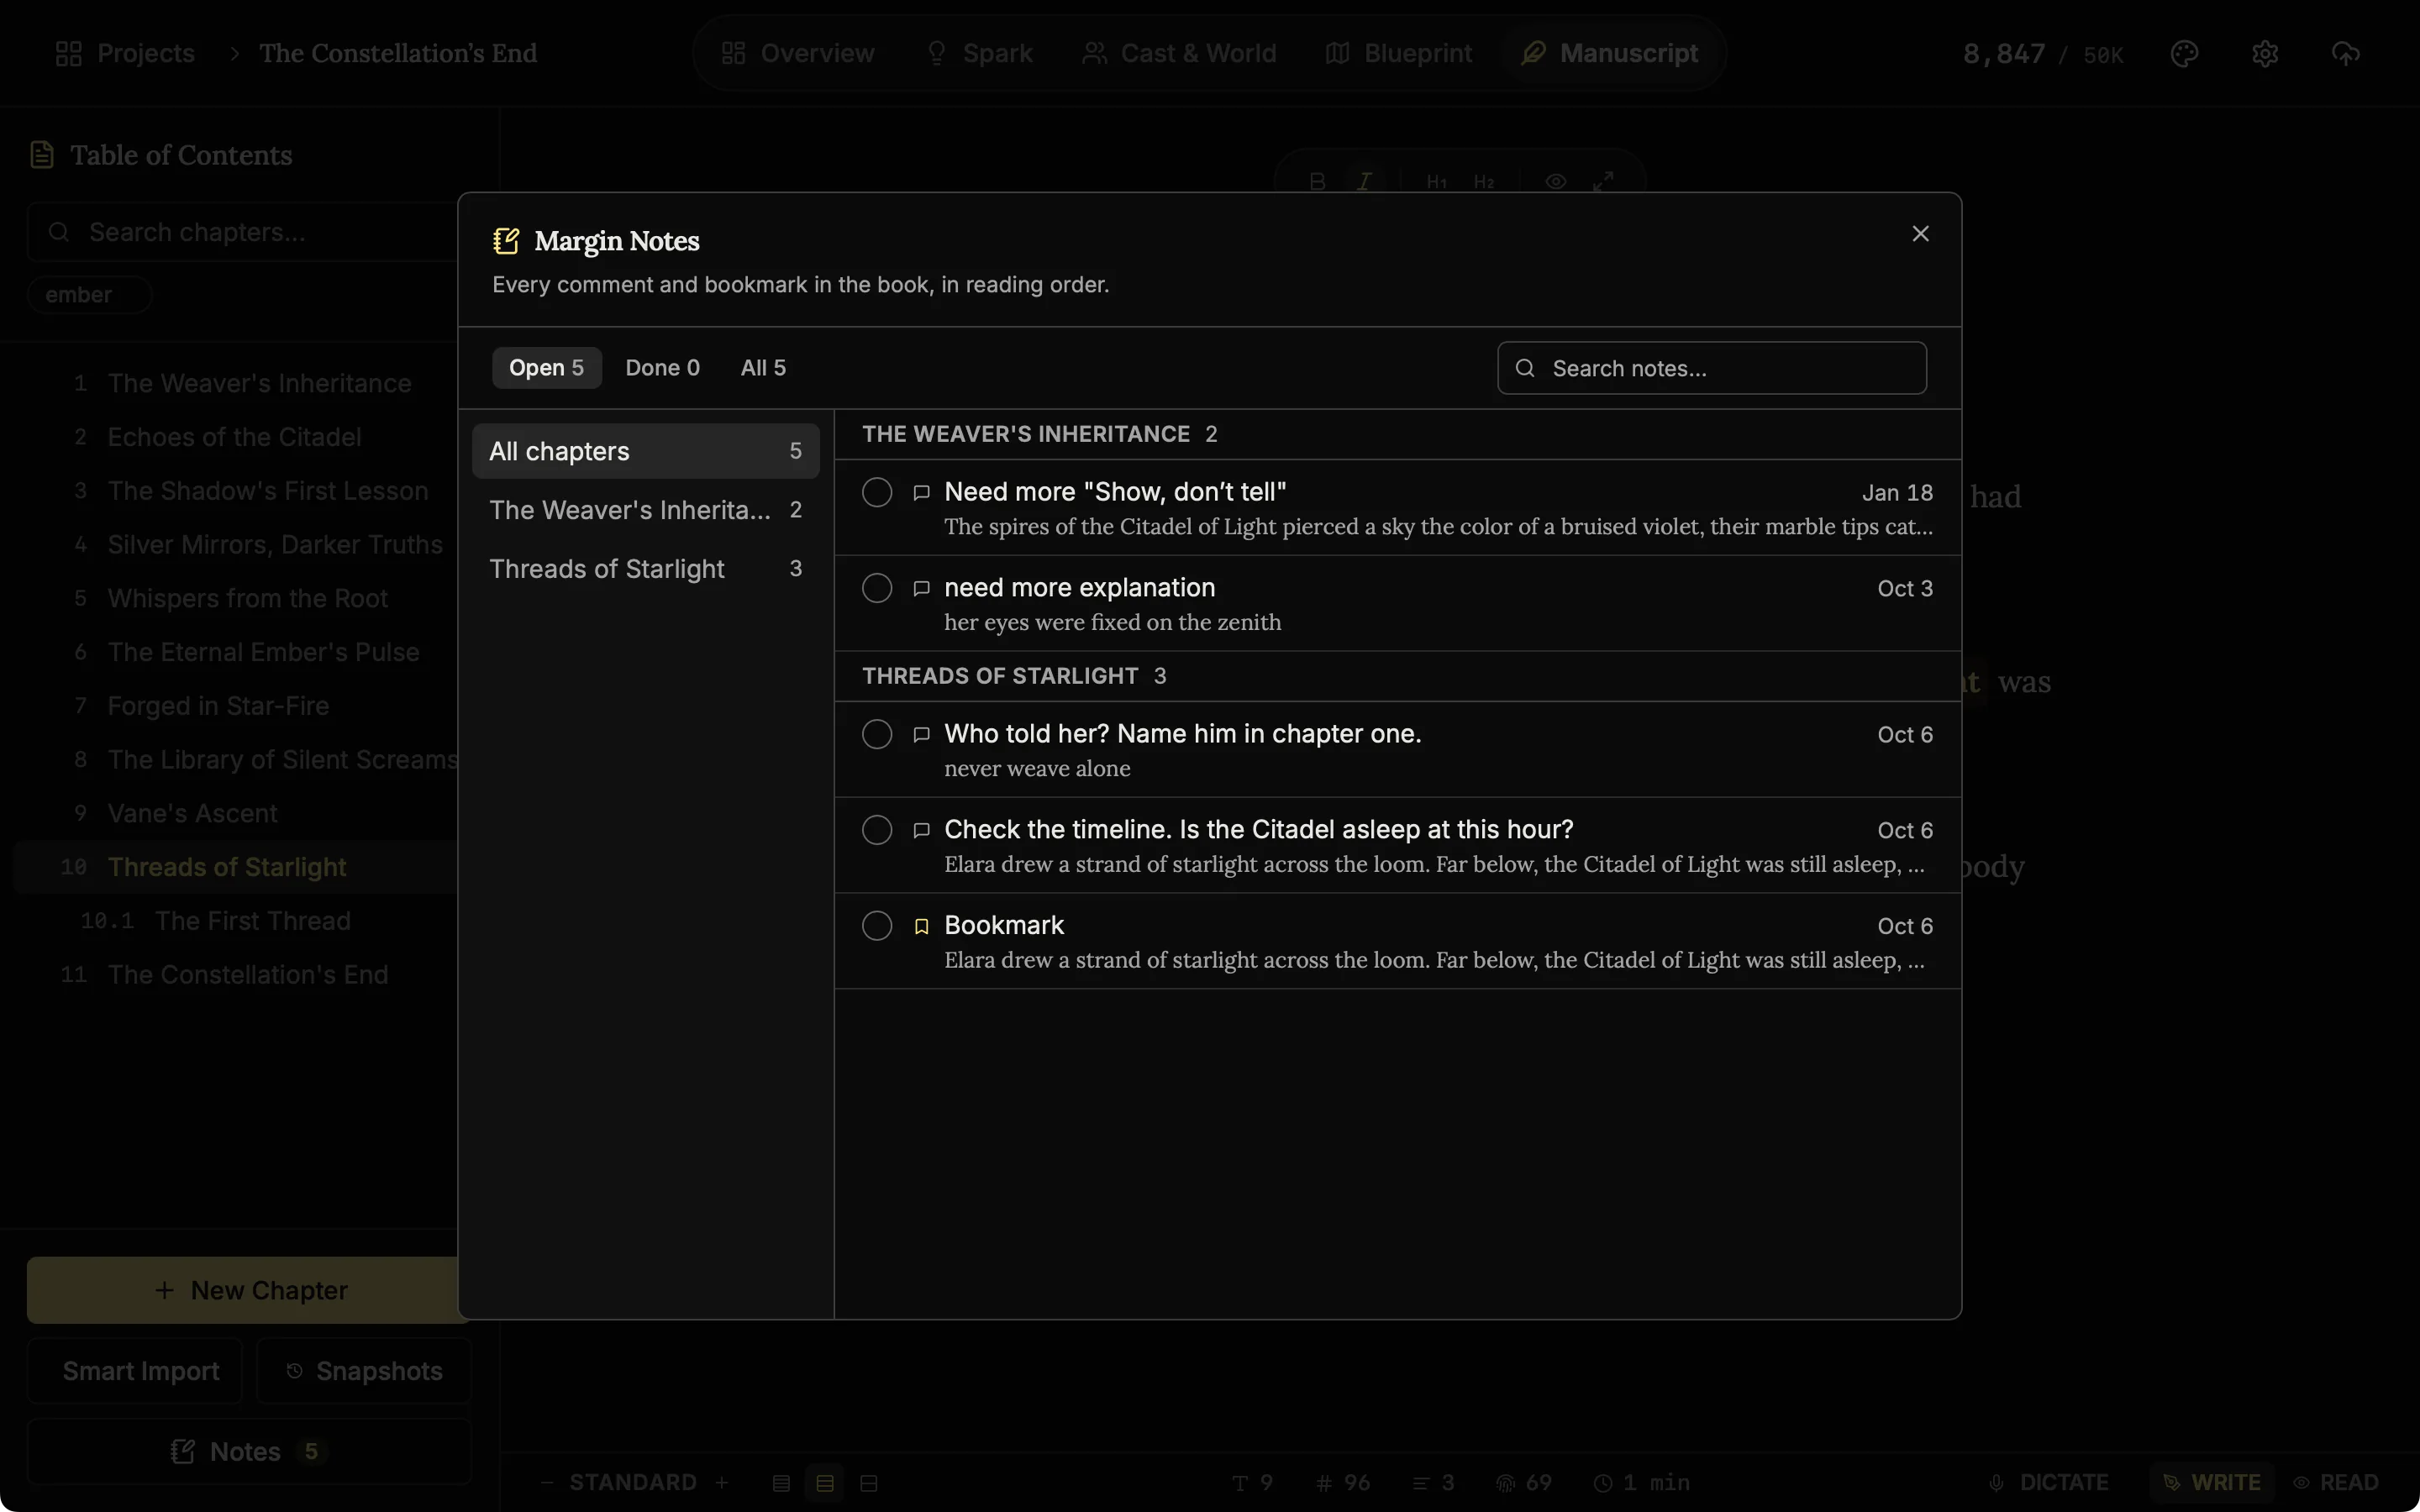
Task: Mark "need more explanation" note as done
Action: [877, 588]
